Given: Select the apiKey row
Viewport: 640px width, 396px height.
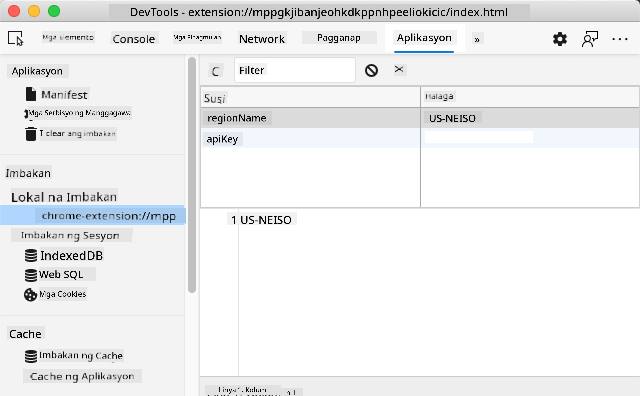Looking at the screenshot, I should pyautogui.click(x=420, y=139).
